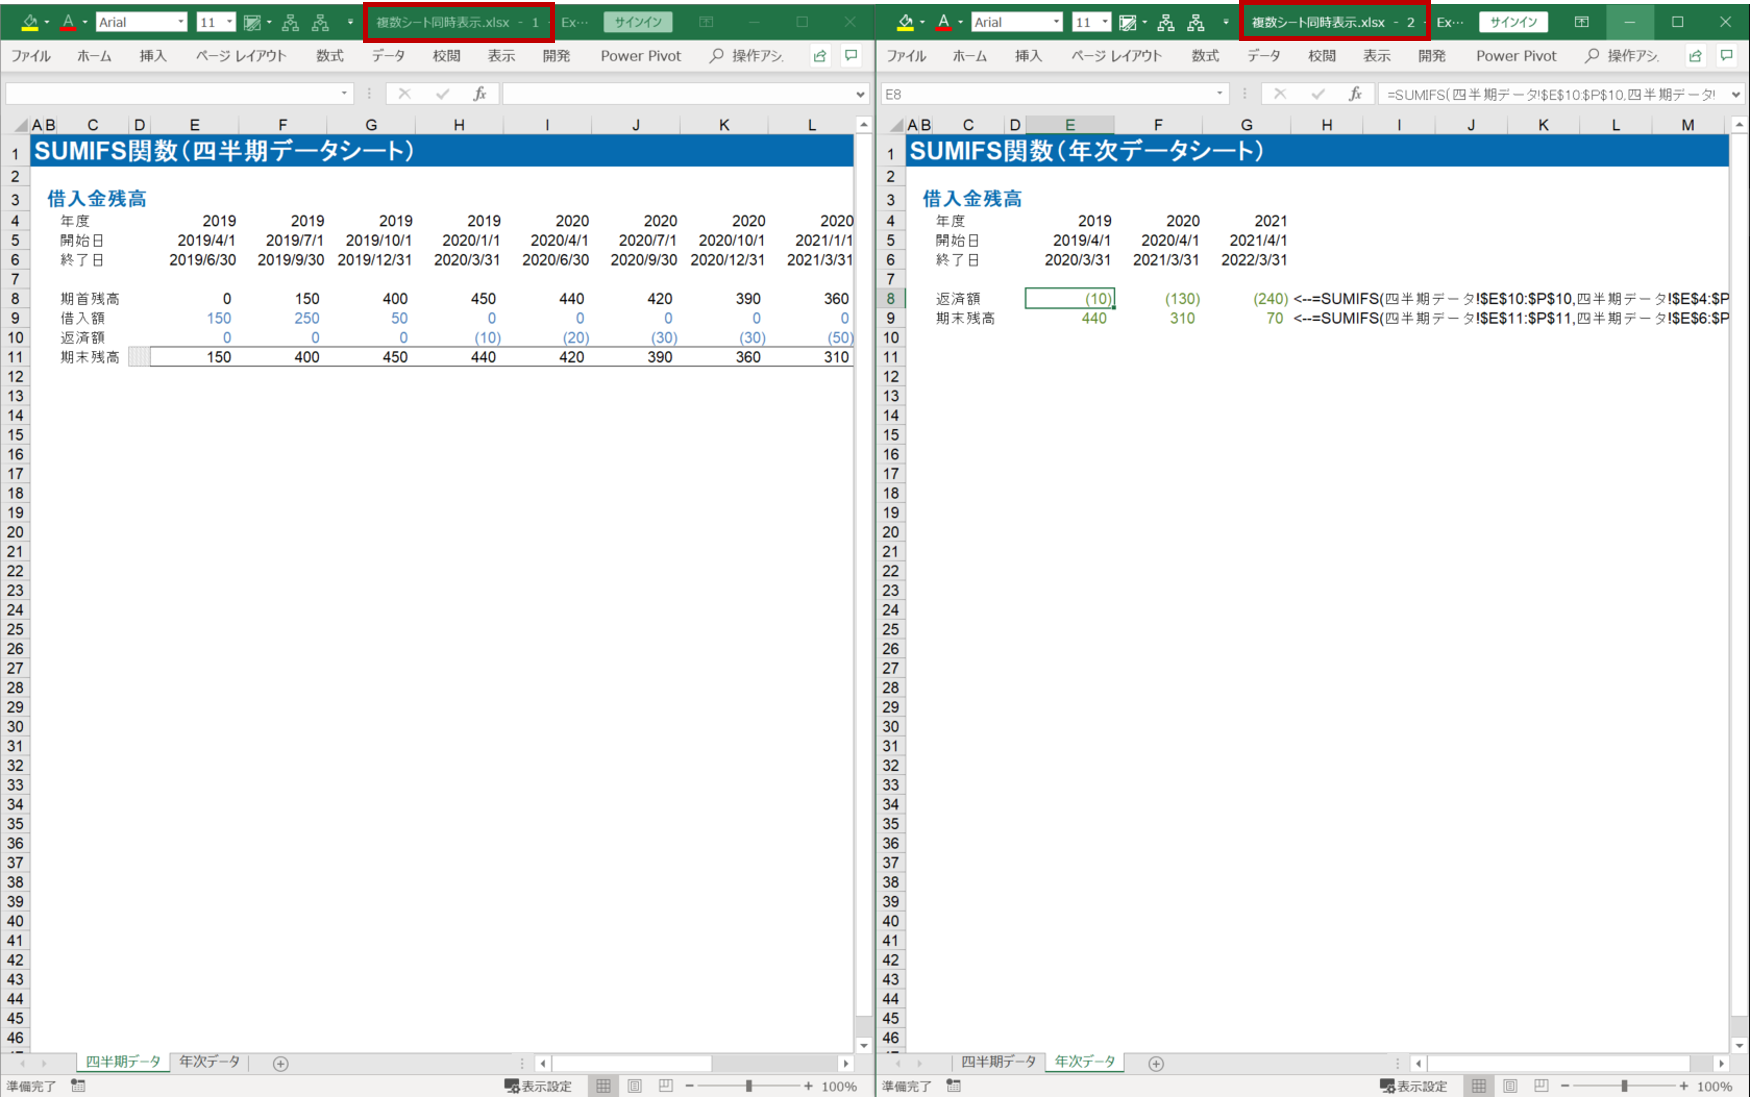Add new sheet with plus icon in left window

(281, 1063)
